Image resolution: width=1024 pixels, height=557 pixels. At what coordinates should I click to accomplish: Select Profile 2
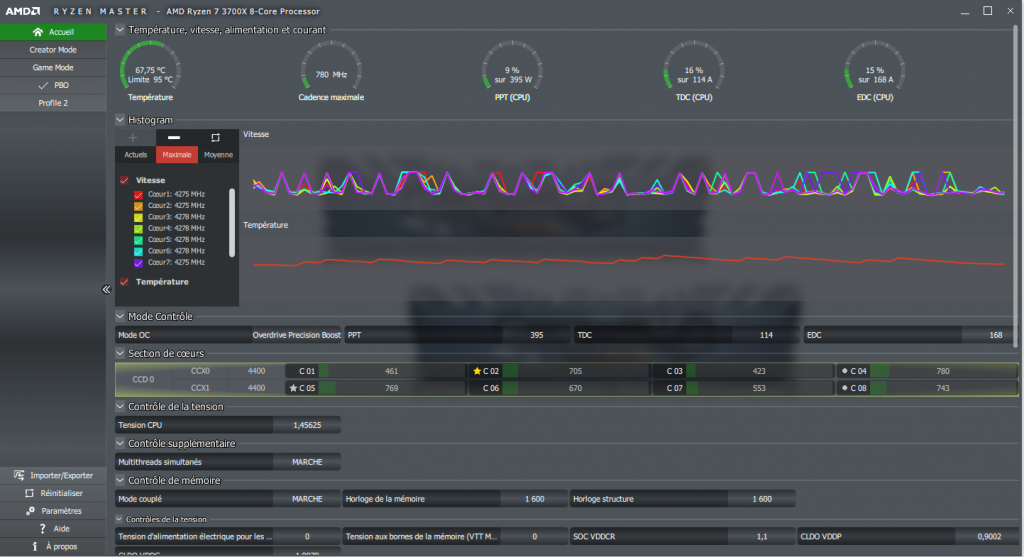pos(53,103)
